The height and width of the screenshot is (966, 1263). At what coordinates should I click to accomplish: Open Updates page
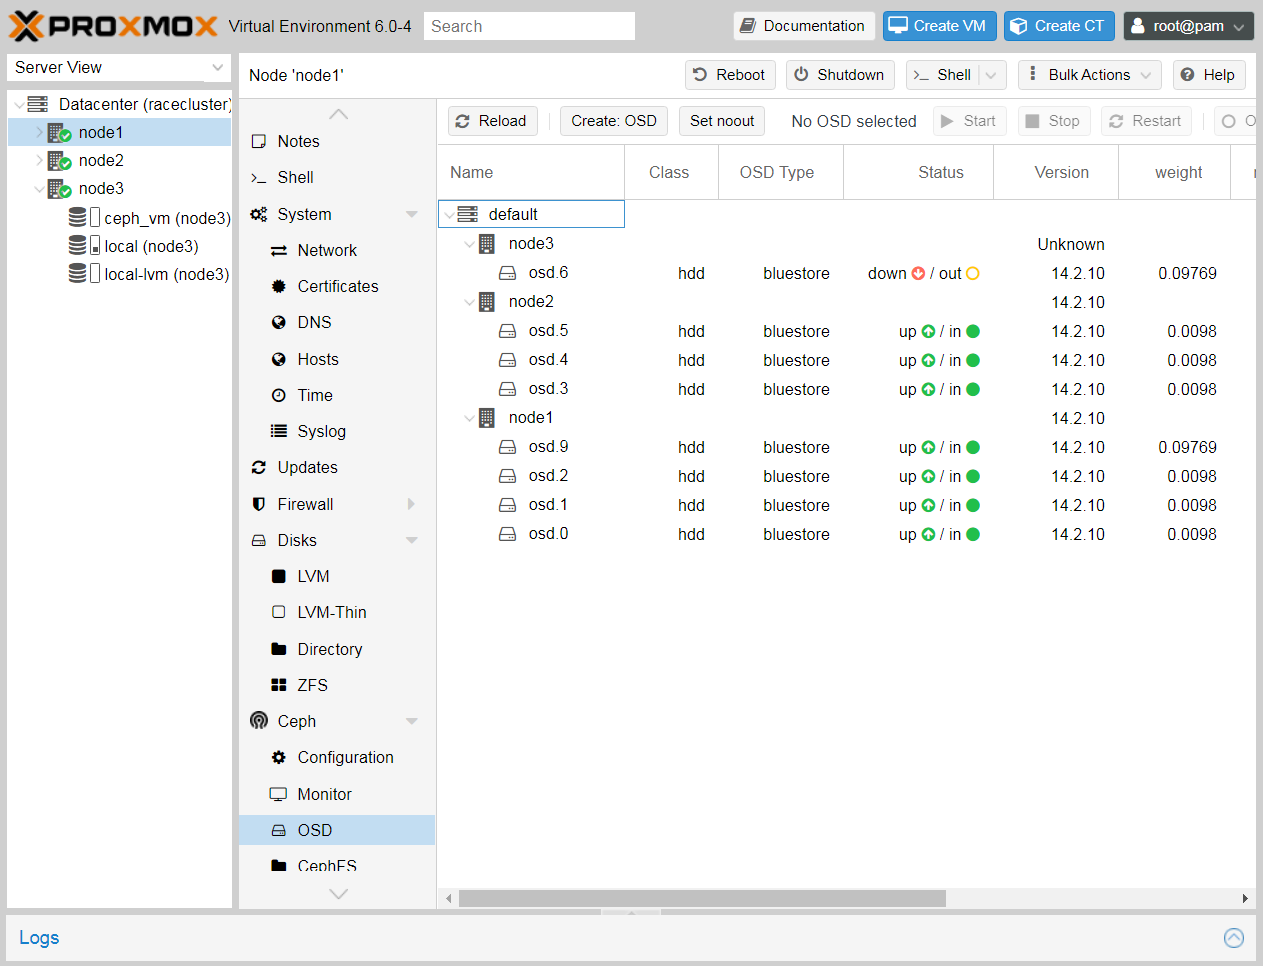pos(337,467)
